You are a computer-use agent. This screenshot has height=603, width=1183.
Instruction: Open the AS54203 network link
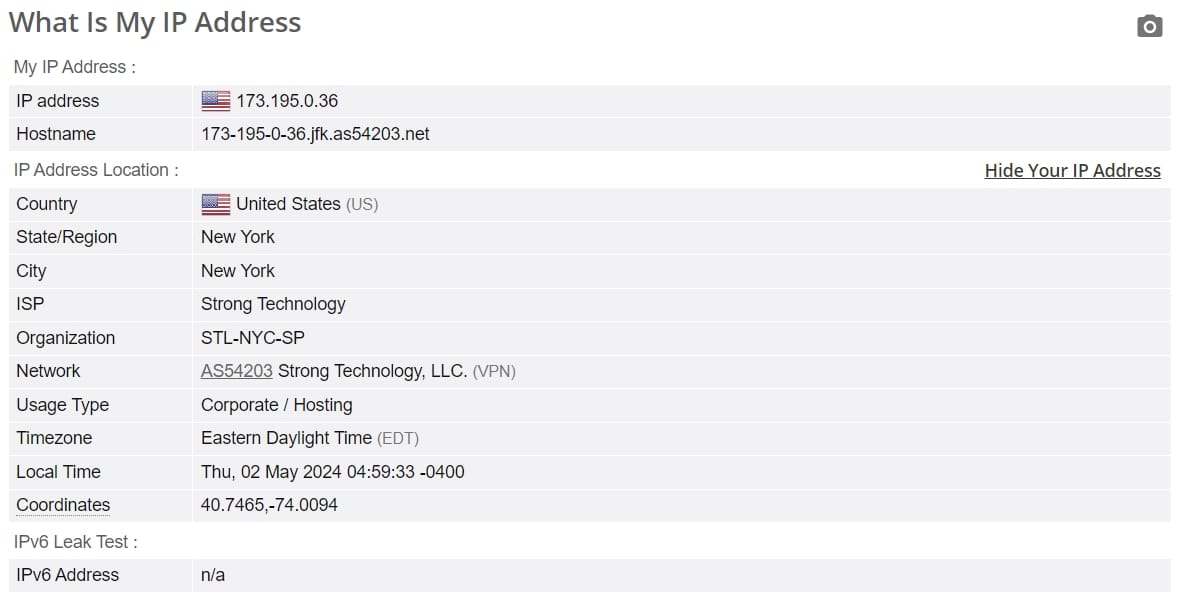click(236, 371)
